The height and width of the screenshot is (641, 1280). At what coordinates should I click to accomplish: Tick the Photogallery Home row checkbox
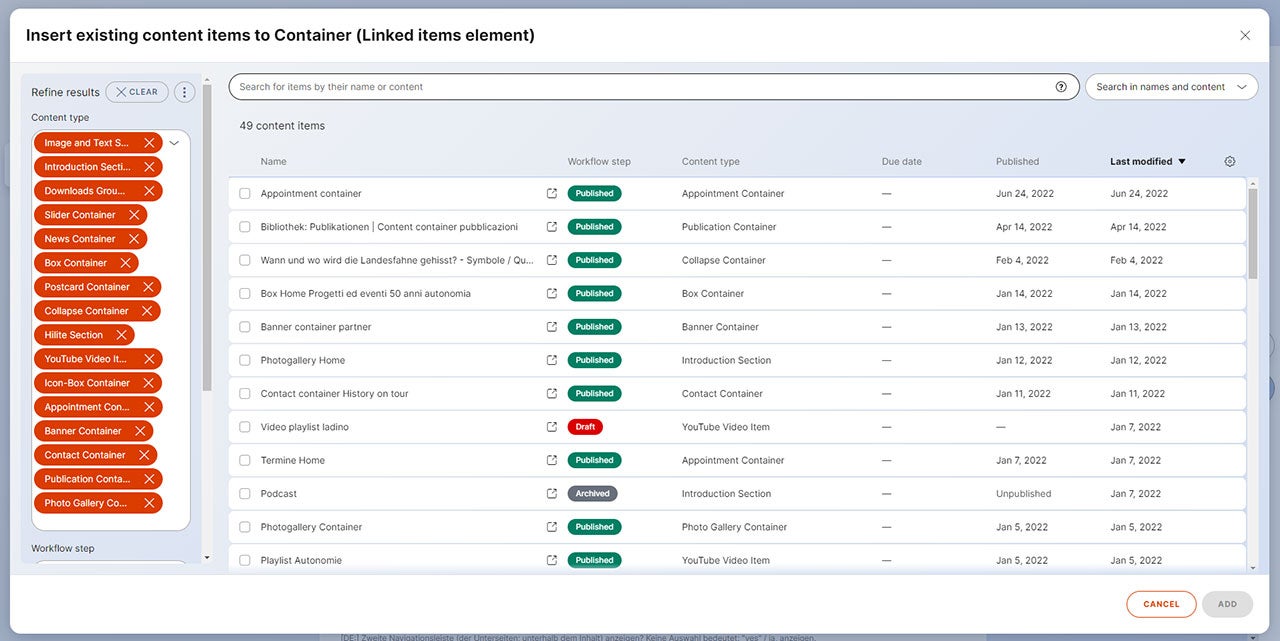[245, 360]
